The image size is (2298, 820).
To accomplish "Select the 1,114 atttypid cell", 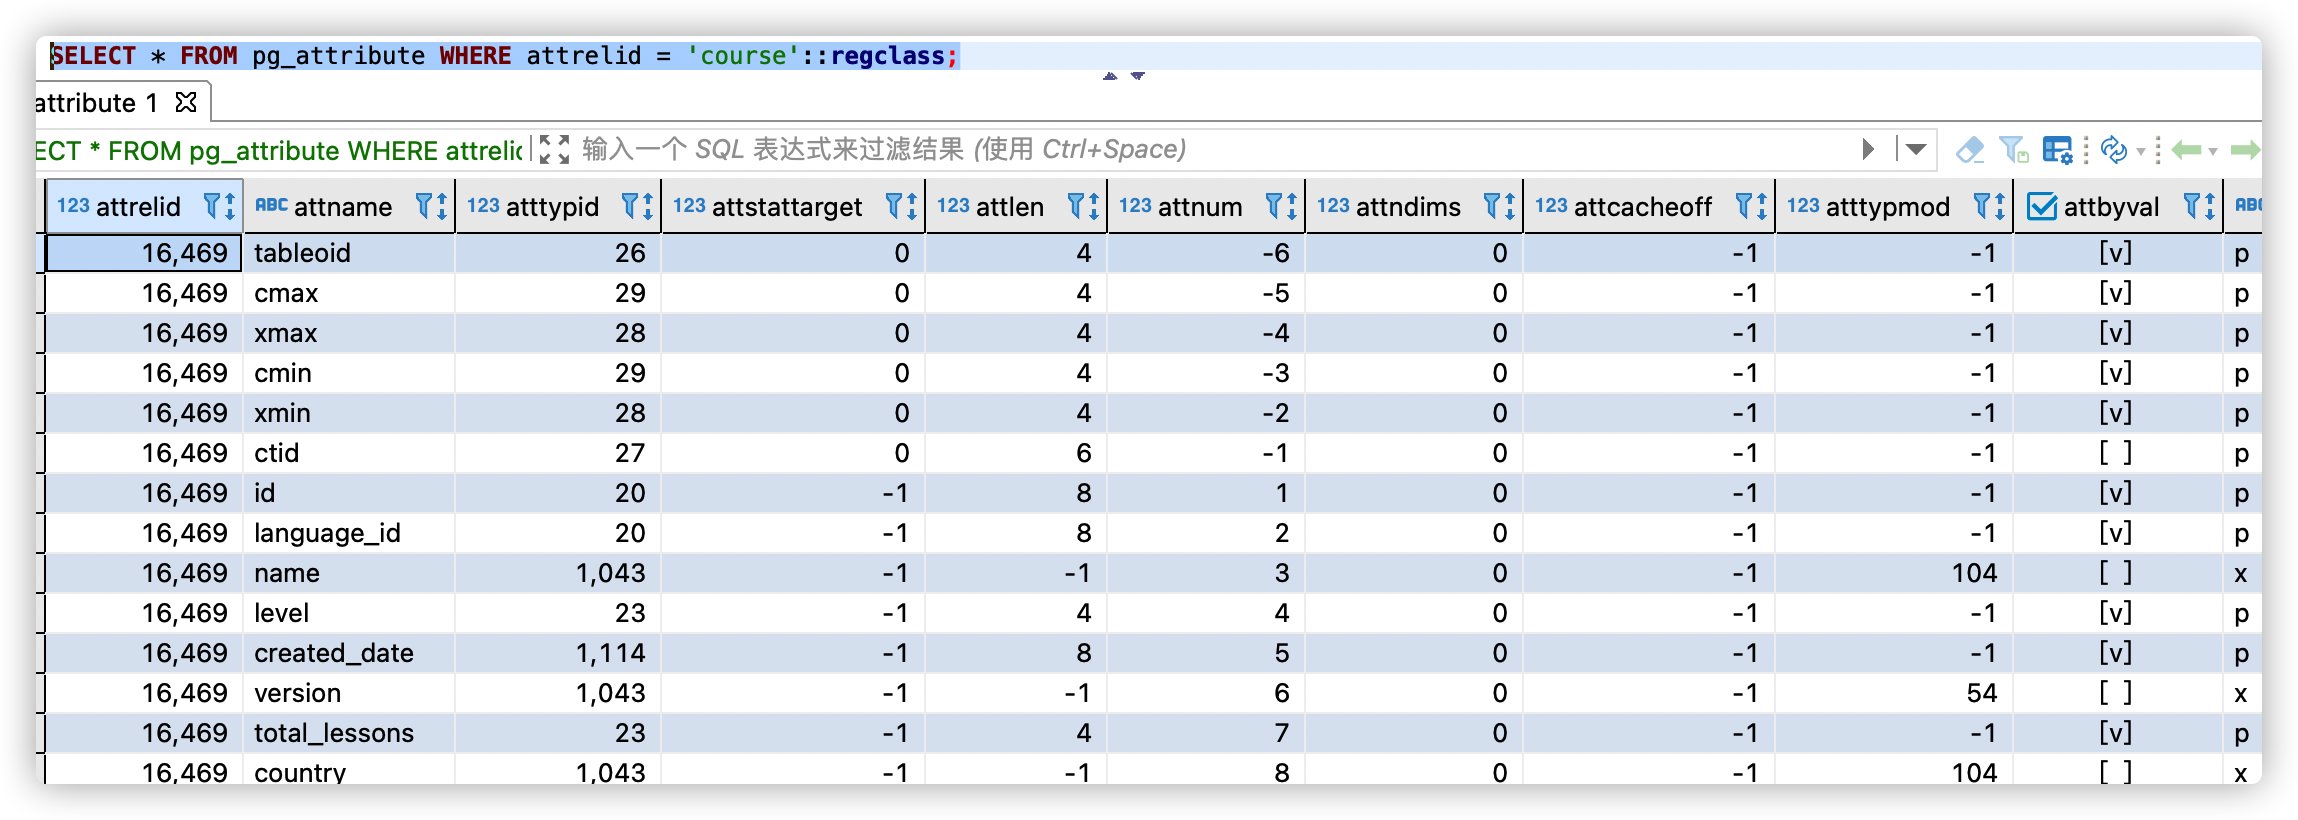I will 558,653.
